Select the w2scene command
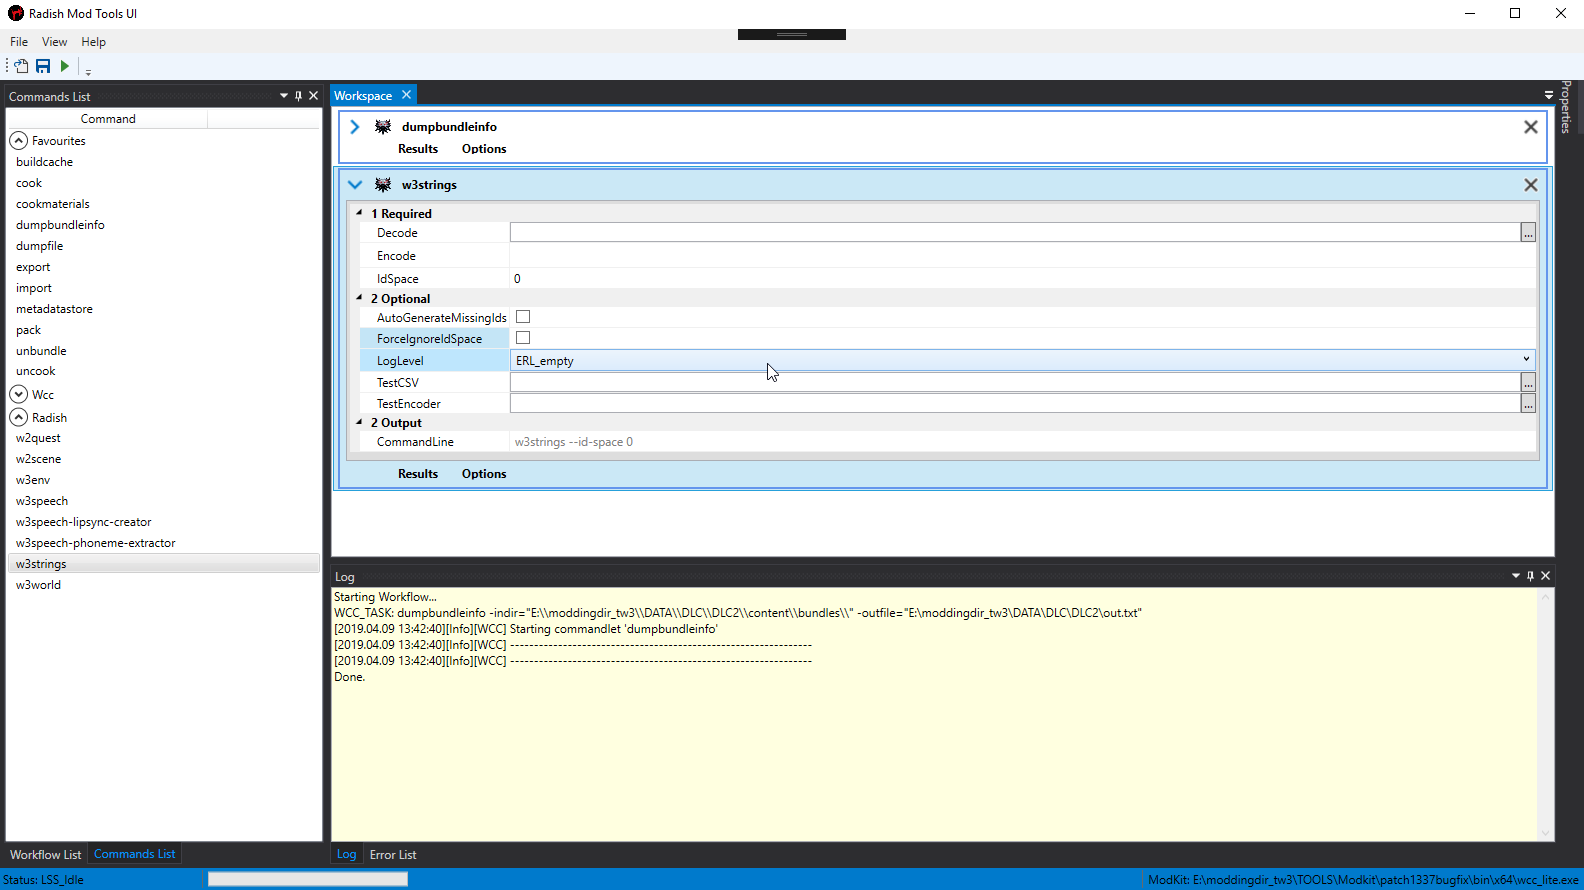Screen dimensions: 1584x890 [38, 459]
